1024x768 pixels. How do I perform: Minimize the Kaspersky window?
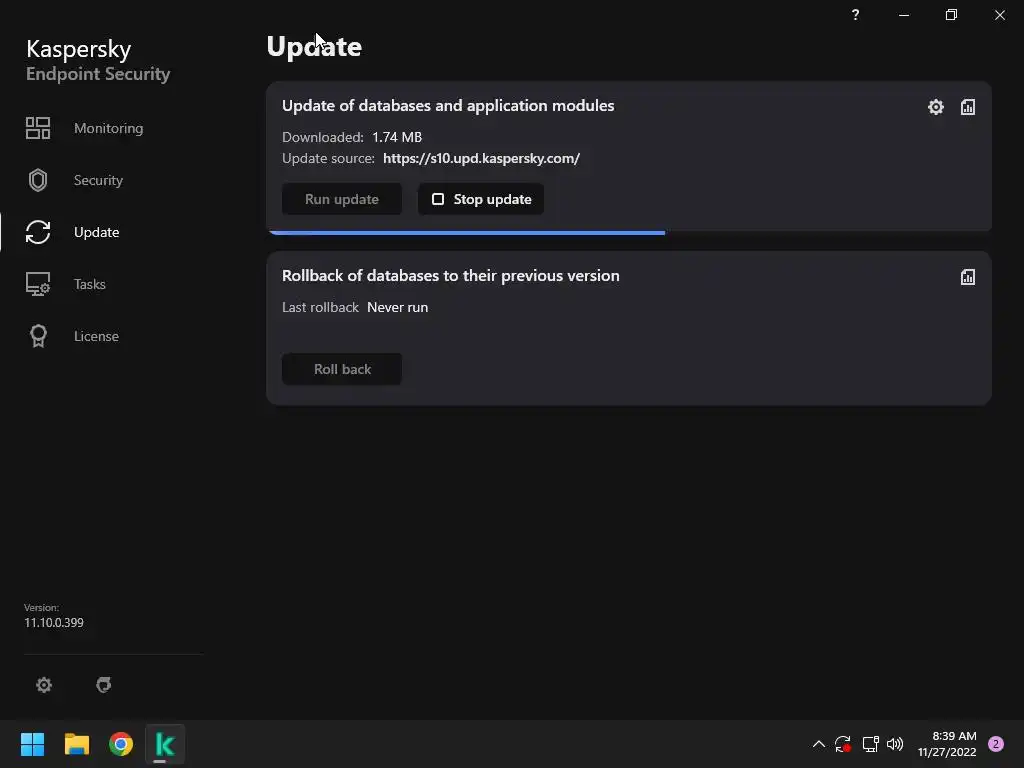coord(904,14)
